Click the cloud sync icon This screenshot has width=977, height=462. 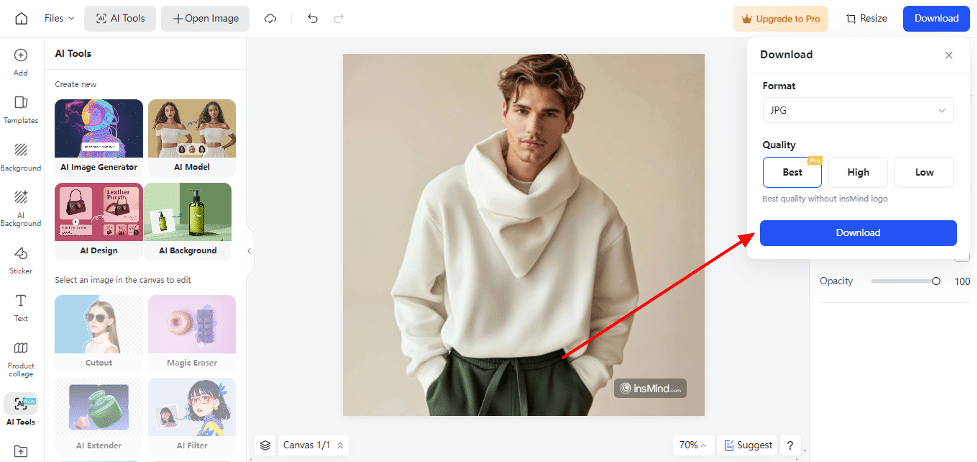click(x=270, y=19)
